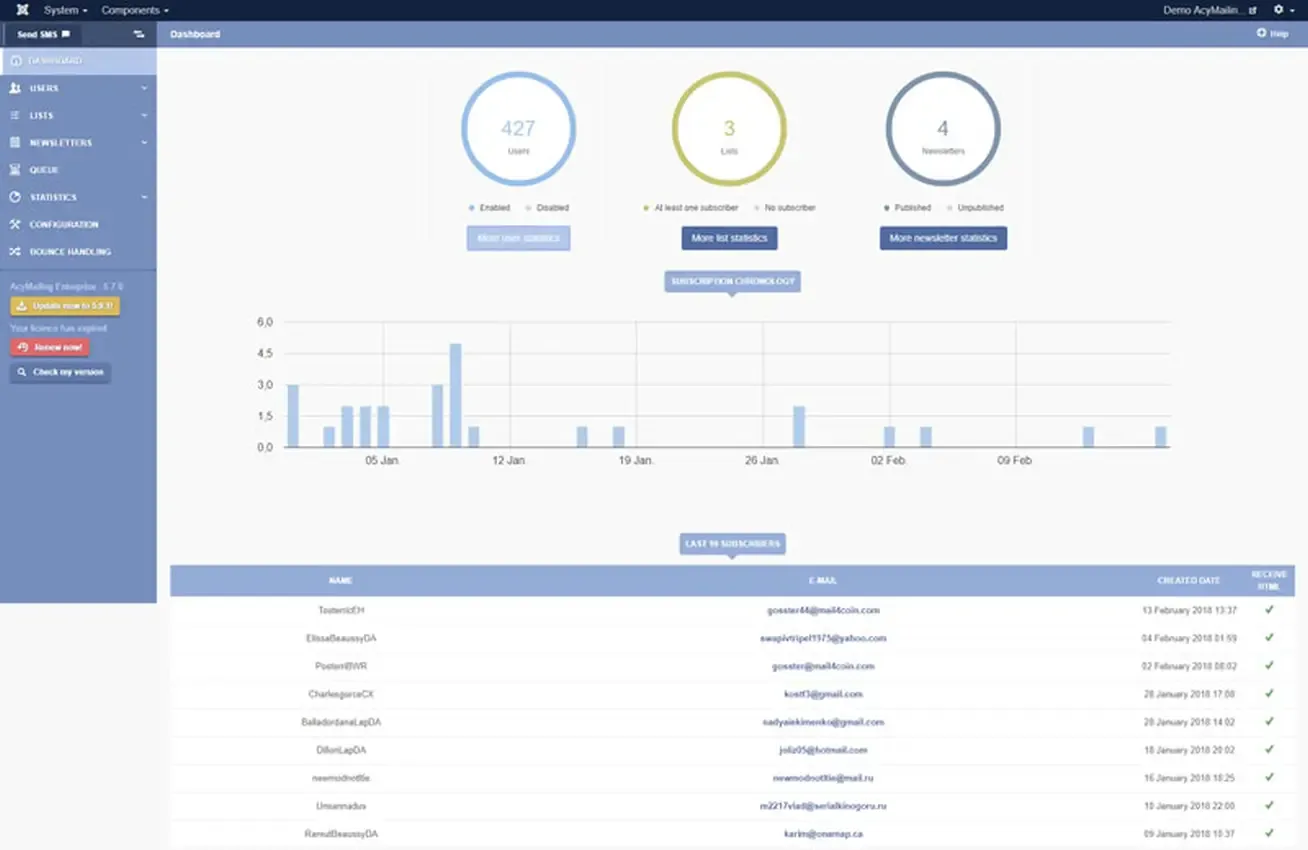Click the red Renew now button
The width and height of the screenshot is (1308, 850).
coord(50,347)
